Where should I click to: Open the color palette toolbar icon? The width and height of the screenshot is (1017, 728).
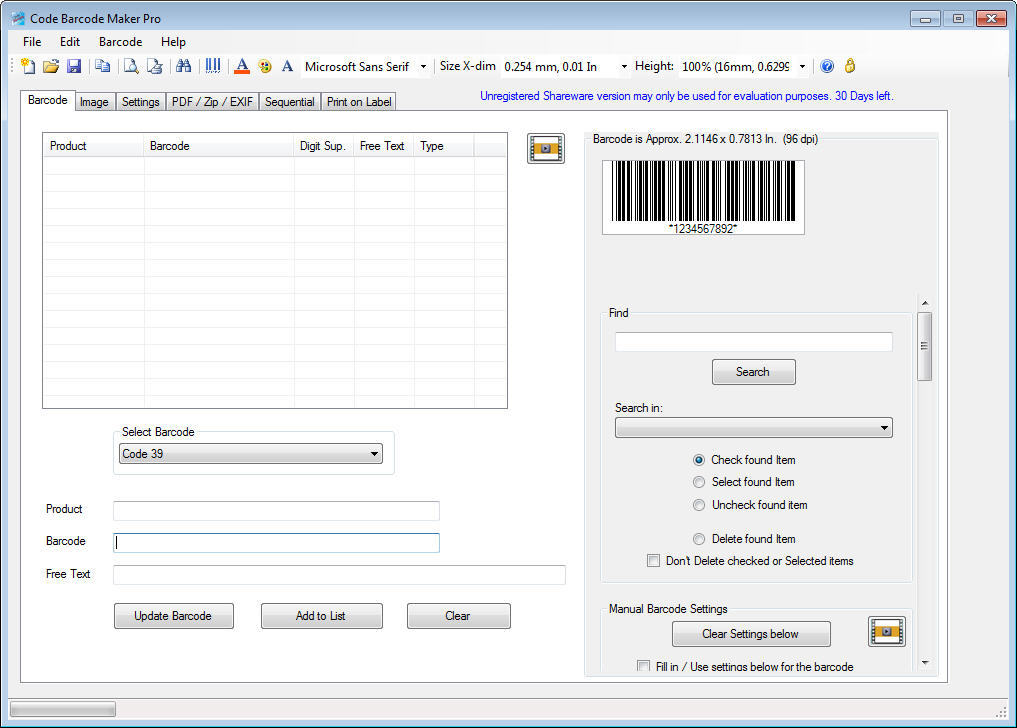pos(264,66)
